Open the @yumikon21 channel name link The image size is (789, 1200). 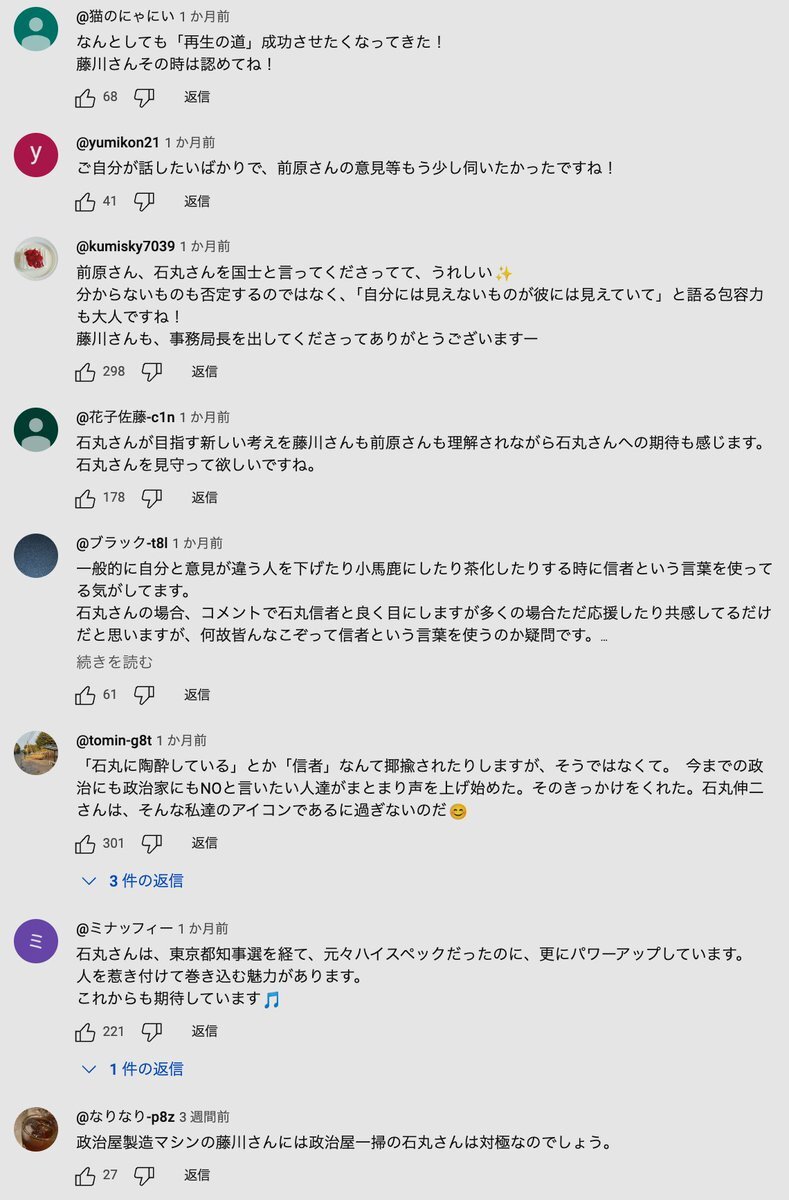click(x=117, y=142)
